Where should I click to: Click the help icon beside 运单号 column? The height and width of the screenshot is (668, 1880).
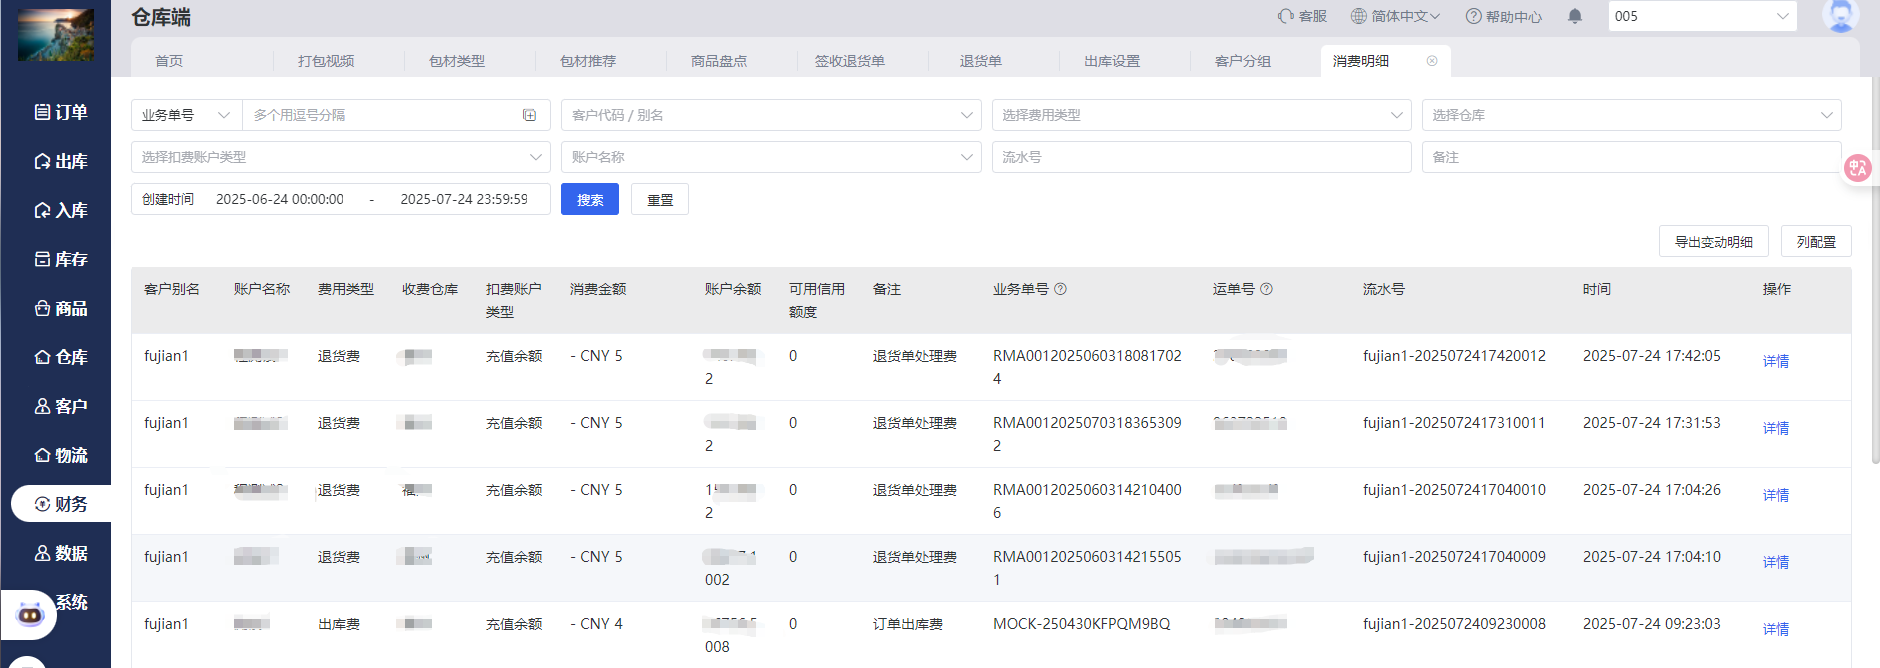[x=1267, y=289]
